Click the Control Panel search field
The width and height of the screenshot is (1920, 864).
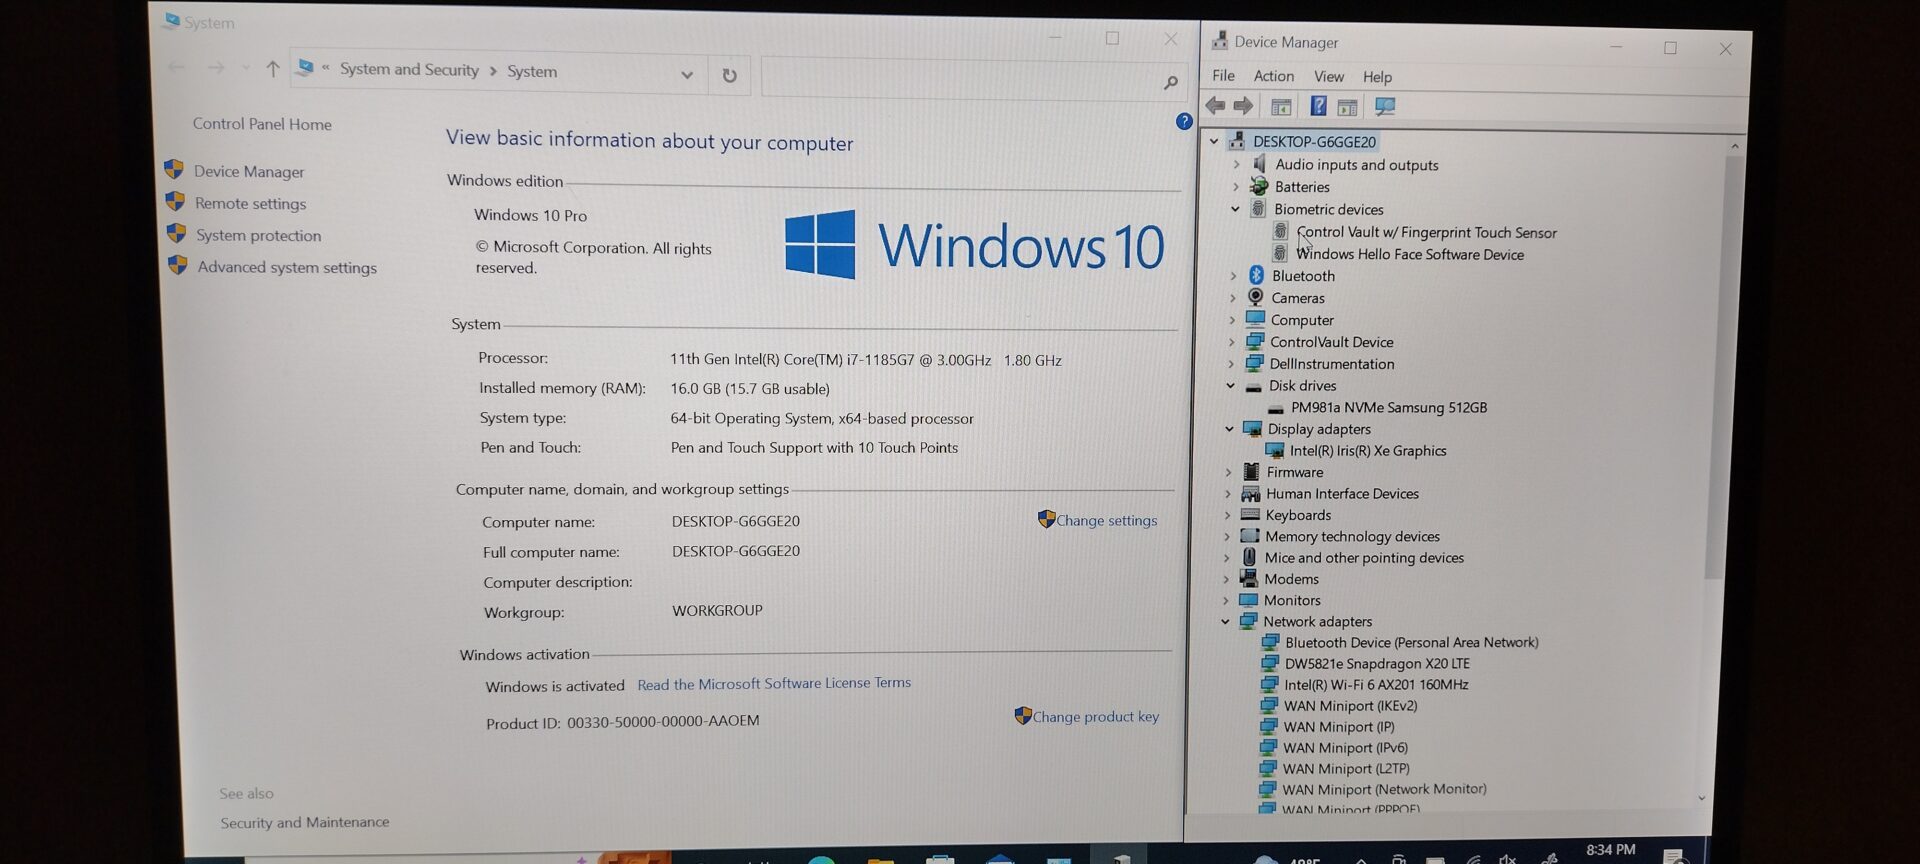(x=972, y=79)
